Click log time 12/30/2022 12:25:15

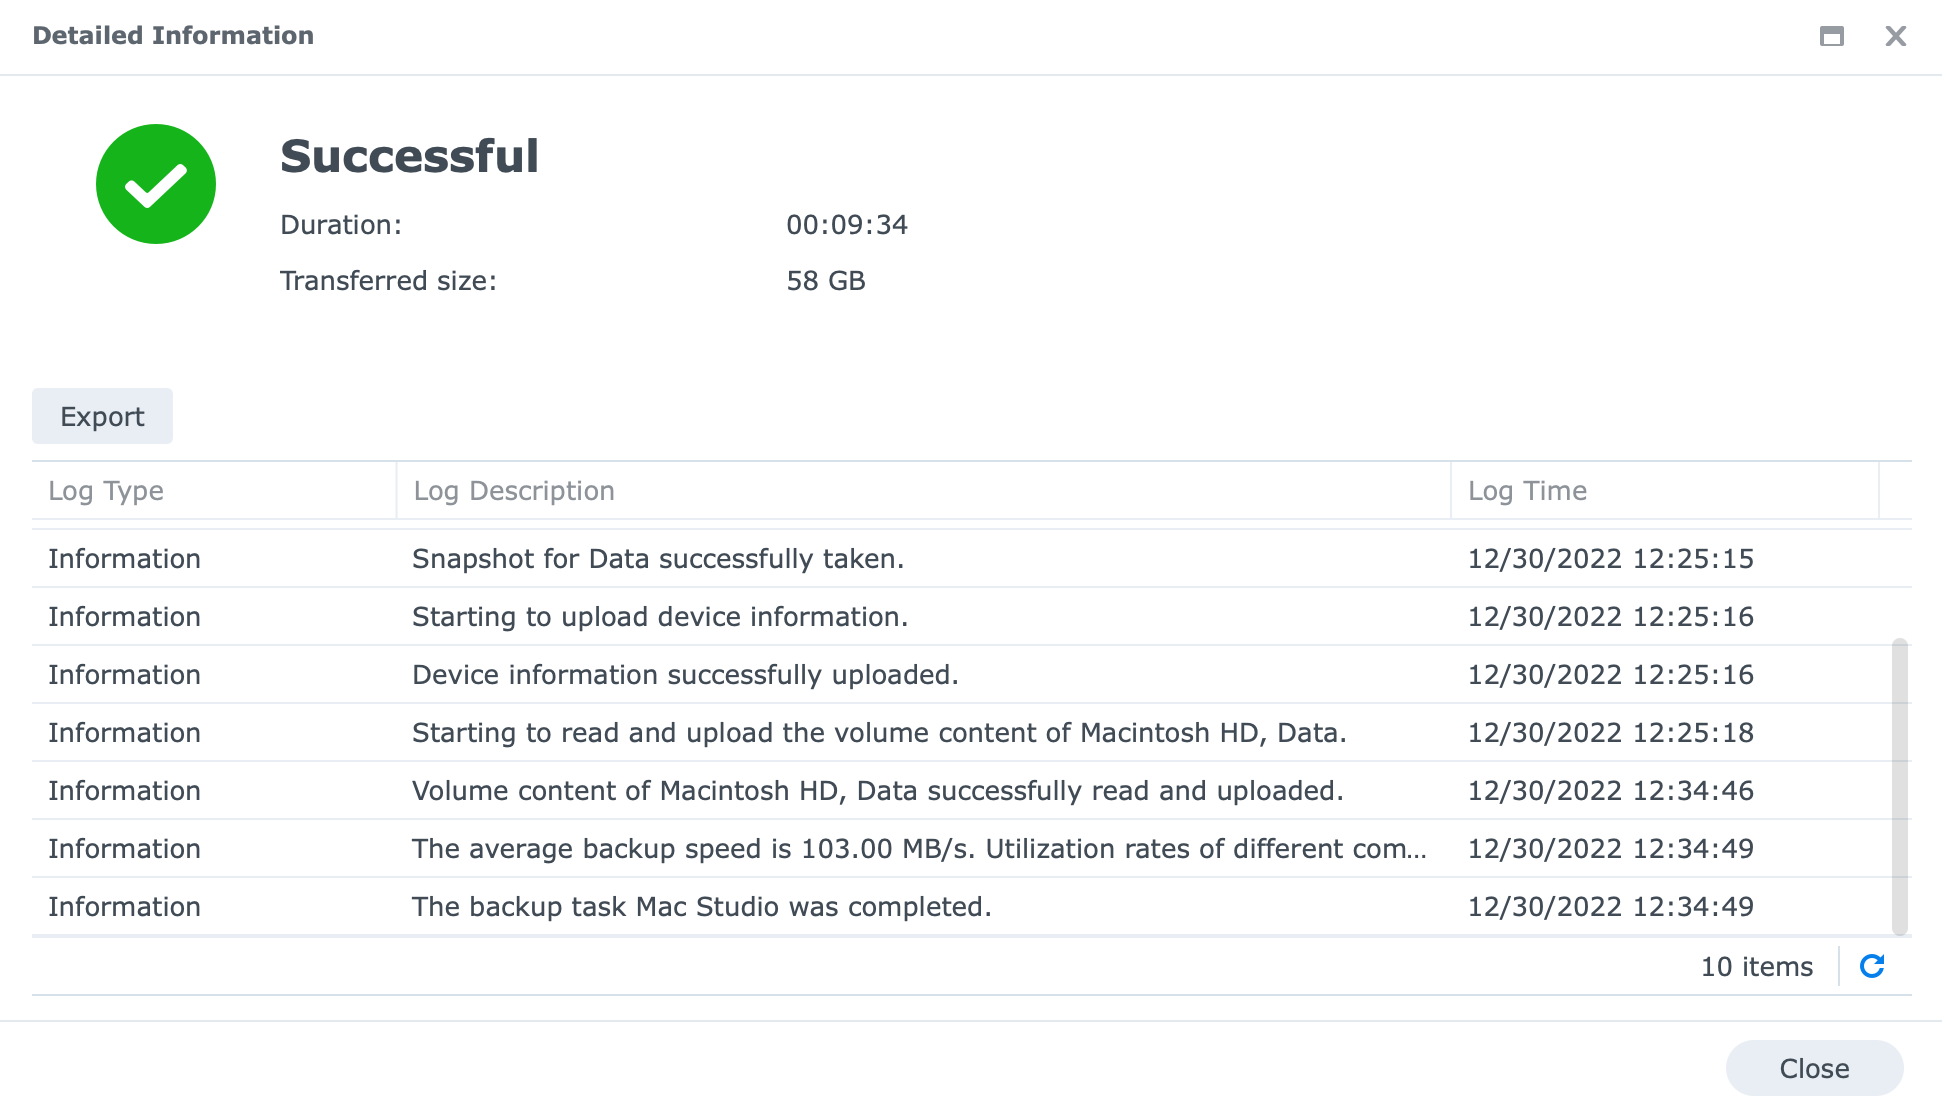tap(1610, 558)
